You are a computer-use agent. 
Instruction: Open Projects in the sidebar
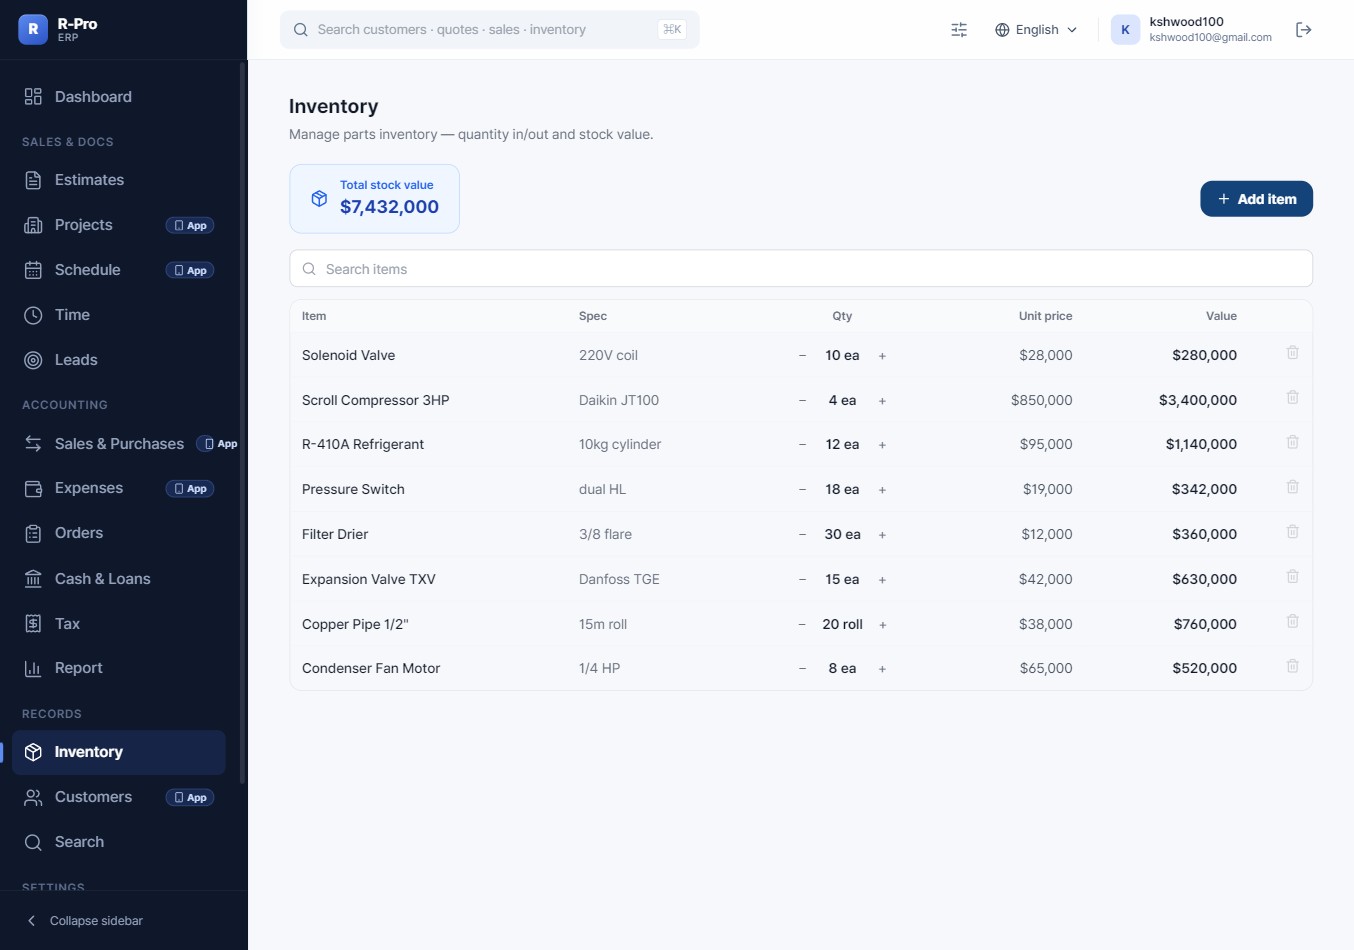pyautogui.click(x=119, y=225)
